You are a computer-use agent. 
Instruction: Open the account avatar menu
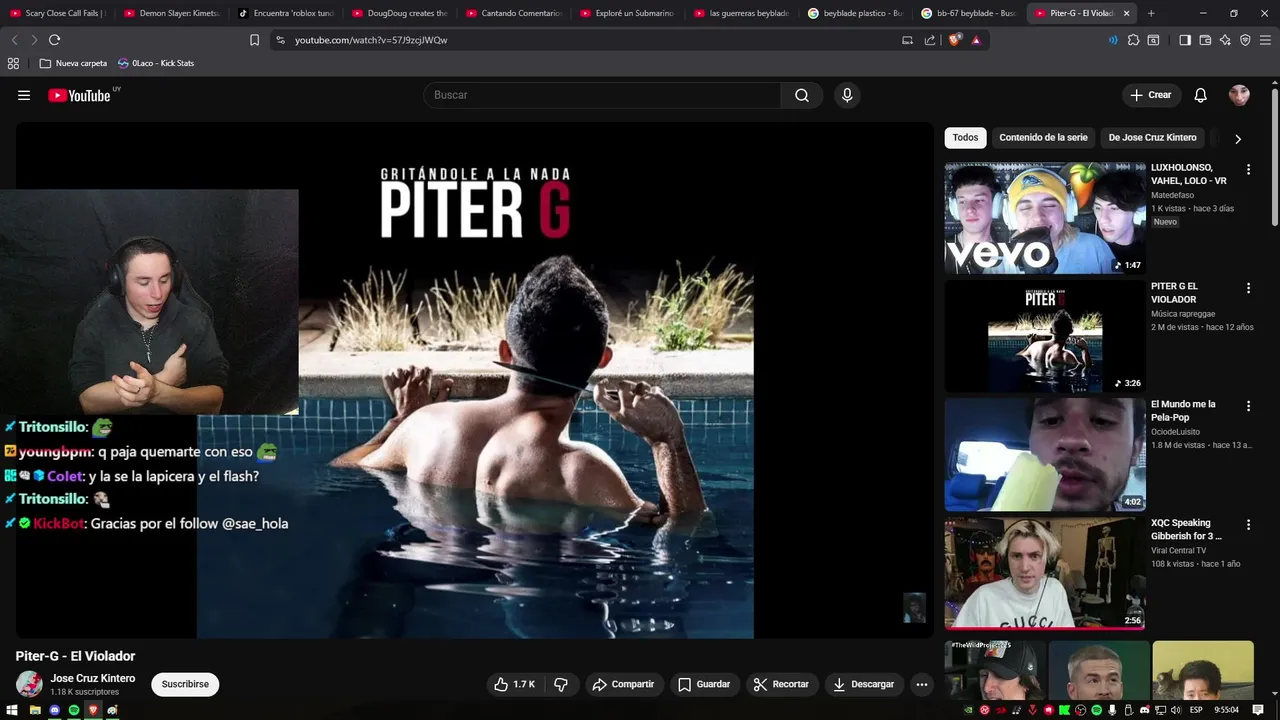1239,95
